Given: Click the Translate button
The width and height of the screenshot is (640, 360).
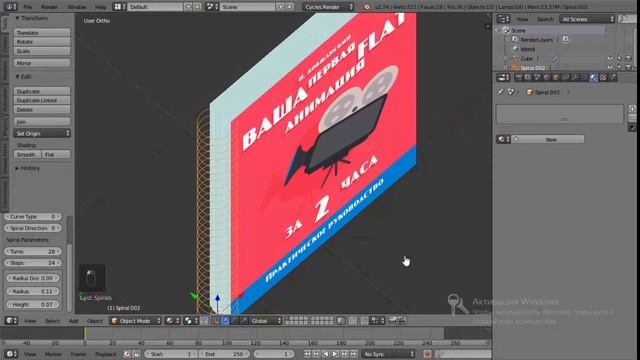Looking at the screenshot, I should coord(42,33).
